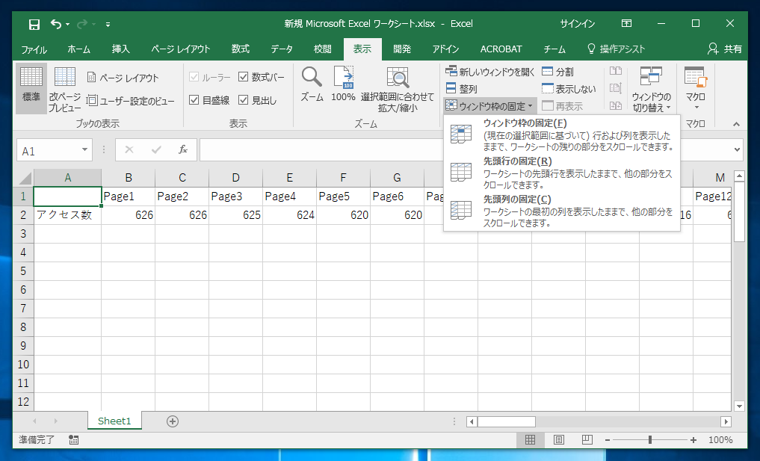This screenshot has height=461, width=760.
Task: Expand the formula bar chevron
Action: pyautogui.click(x=737, y=150)
